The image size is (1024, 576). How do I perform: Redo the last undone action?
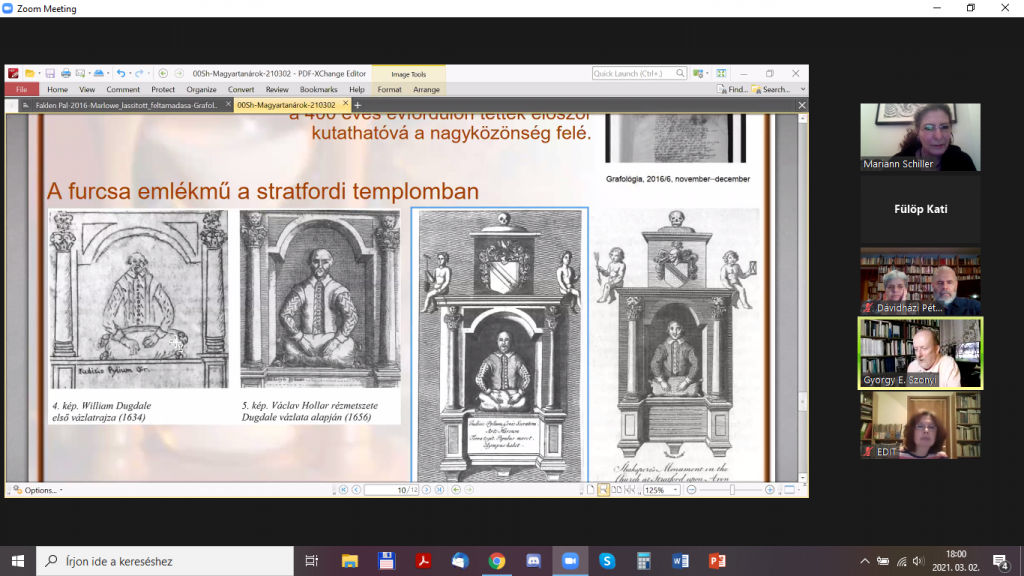tap(139, 74)
